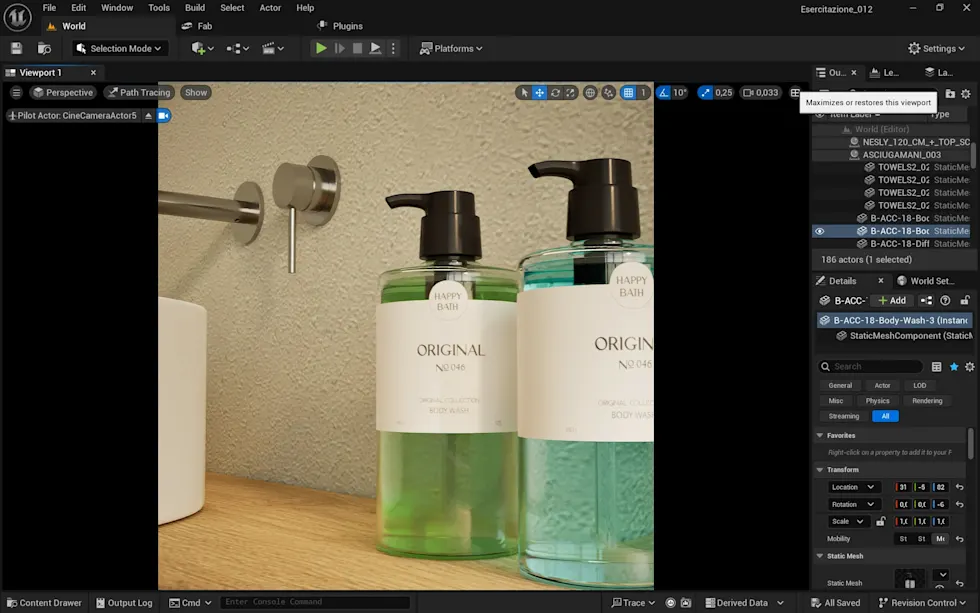Reset Location to default arrow
980x613 pixels.
959,487
